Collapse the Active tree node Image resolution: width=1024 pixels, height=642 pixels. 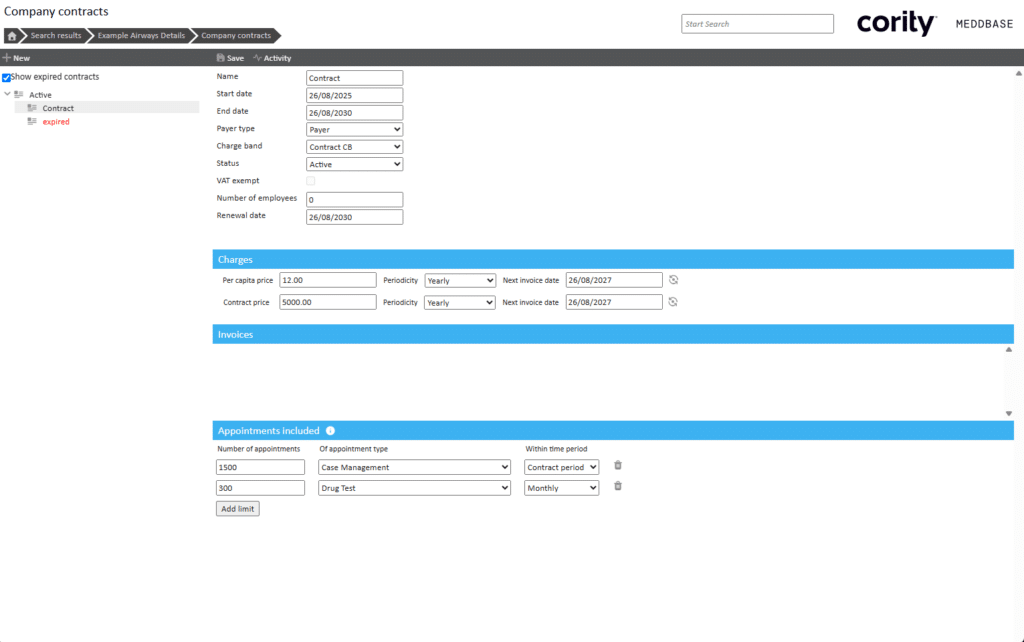[x=7, y=94]
